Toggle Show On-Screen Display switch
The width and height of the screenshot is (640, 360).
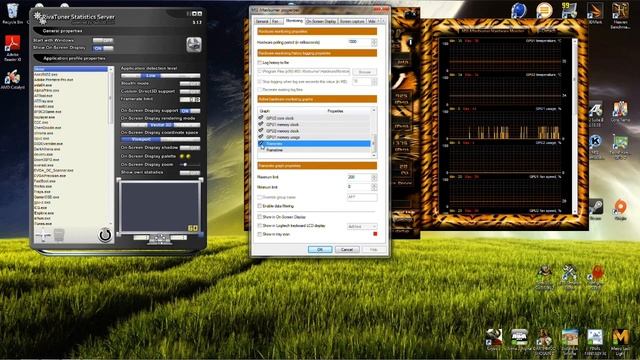[103, 48]
